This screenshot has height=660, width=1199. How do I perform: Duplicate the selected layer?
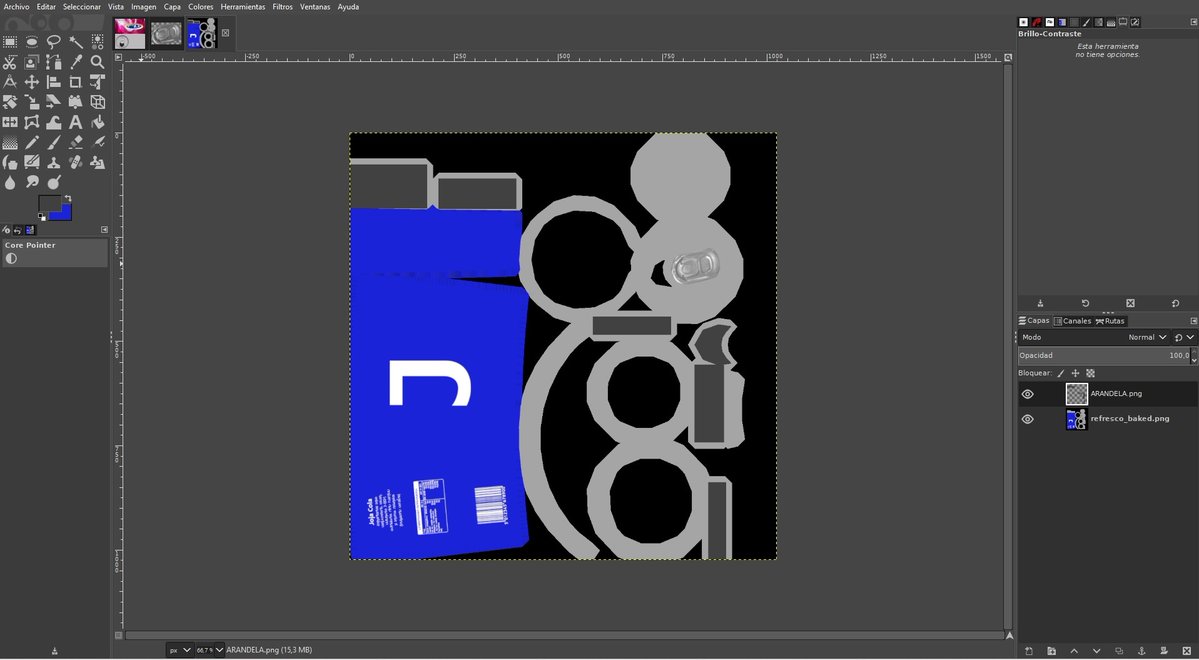coord(1119,652)
